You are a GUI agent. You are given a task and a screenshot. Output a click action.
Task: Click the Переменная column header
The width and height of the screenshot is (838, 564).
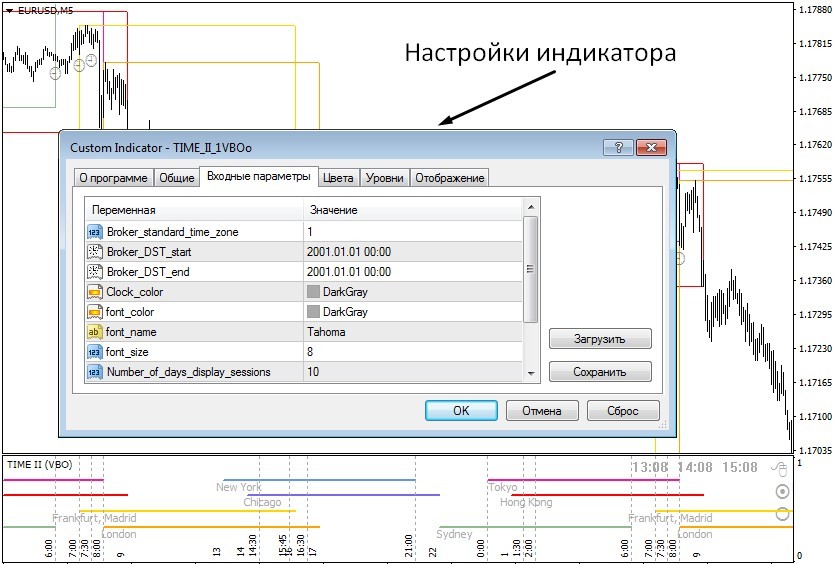tap(195, 210)
